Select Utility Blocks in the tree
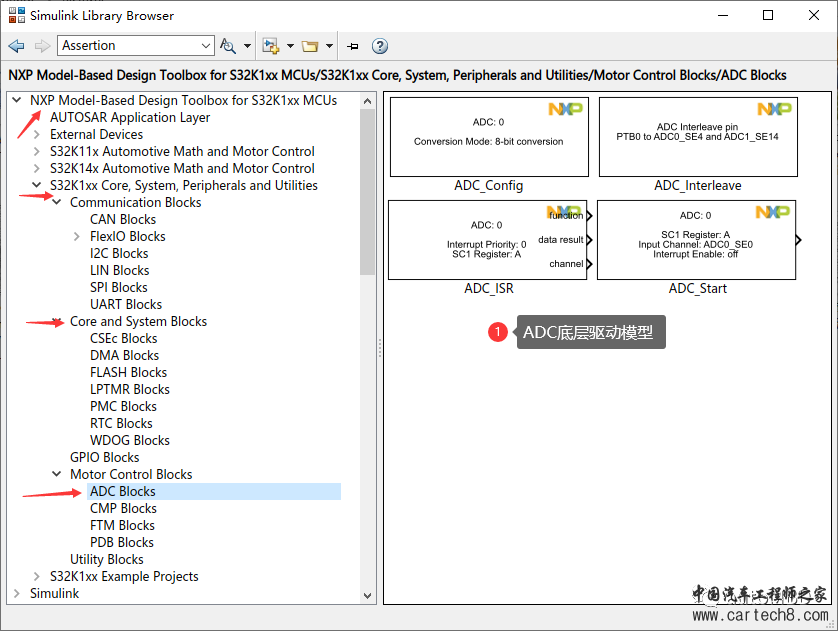The width and height of the screenshot is (838, 631). pyautogui.click(x=107, y=559)
